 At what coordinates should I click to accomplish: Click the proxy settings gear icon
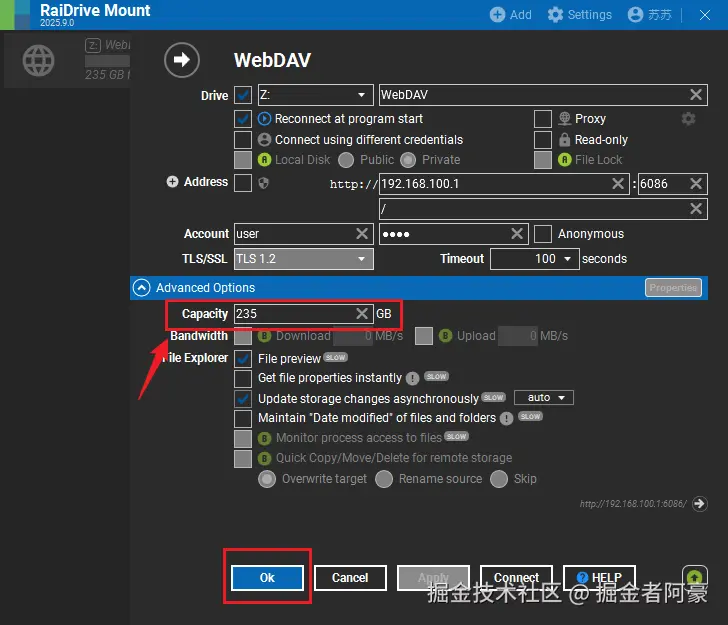[x=688, y=119]
